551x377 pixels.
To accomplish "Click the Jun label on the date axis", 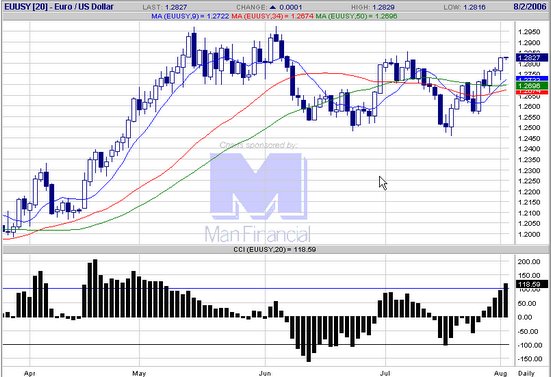I will point(265,373).
